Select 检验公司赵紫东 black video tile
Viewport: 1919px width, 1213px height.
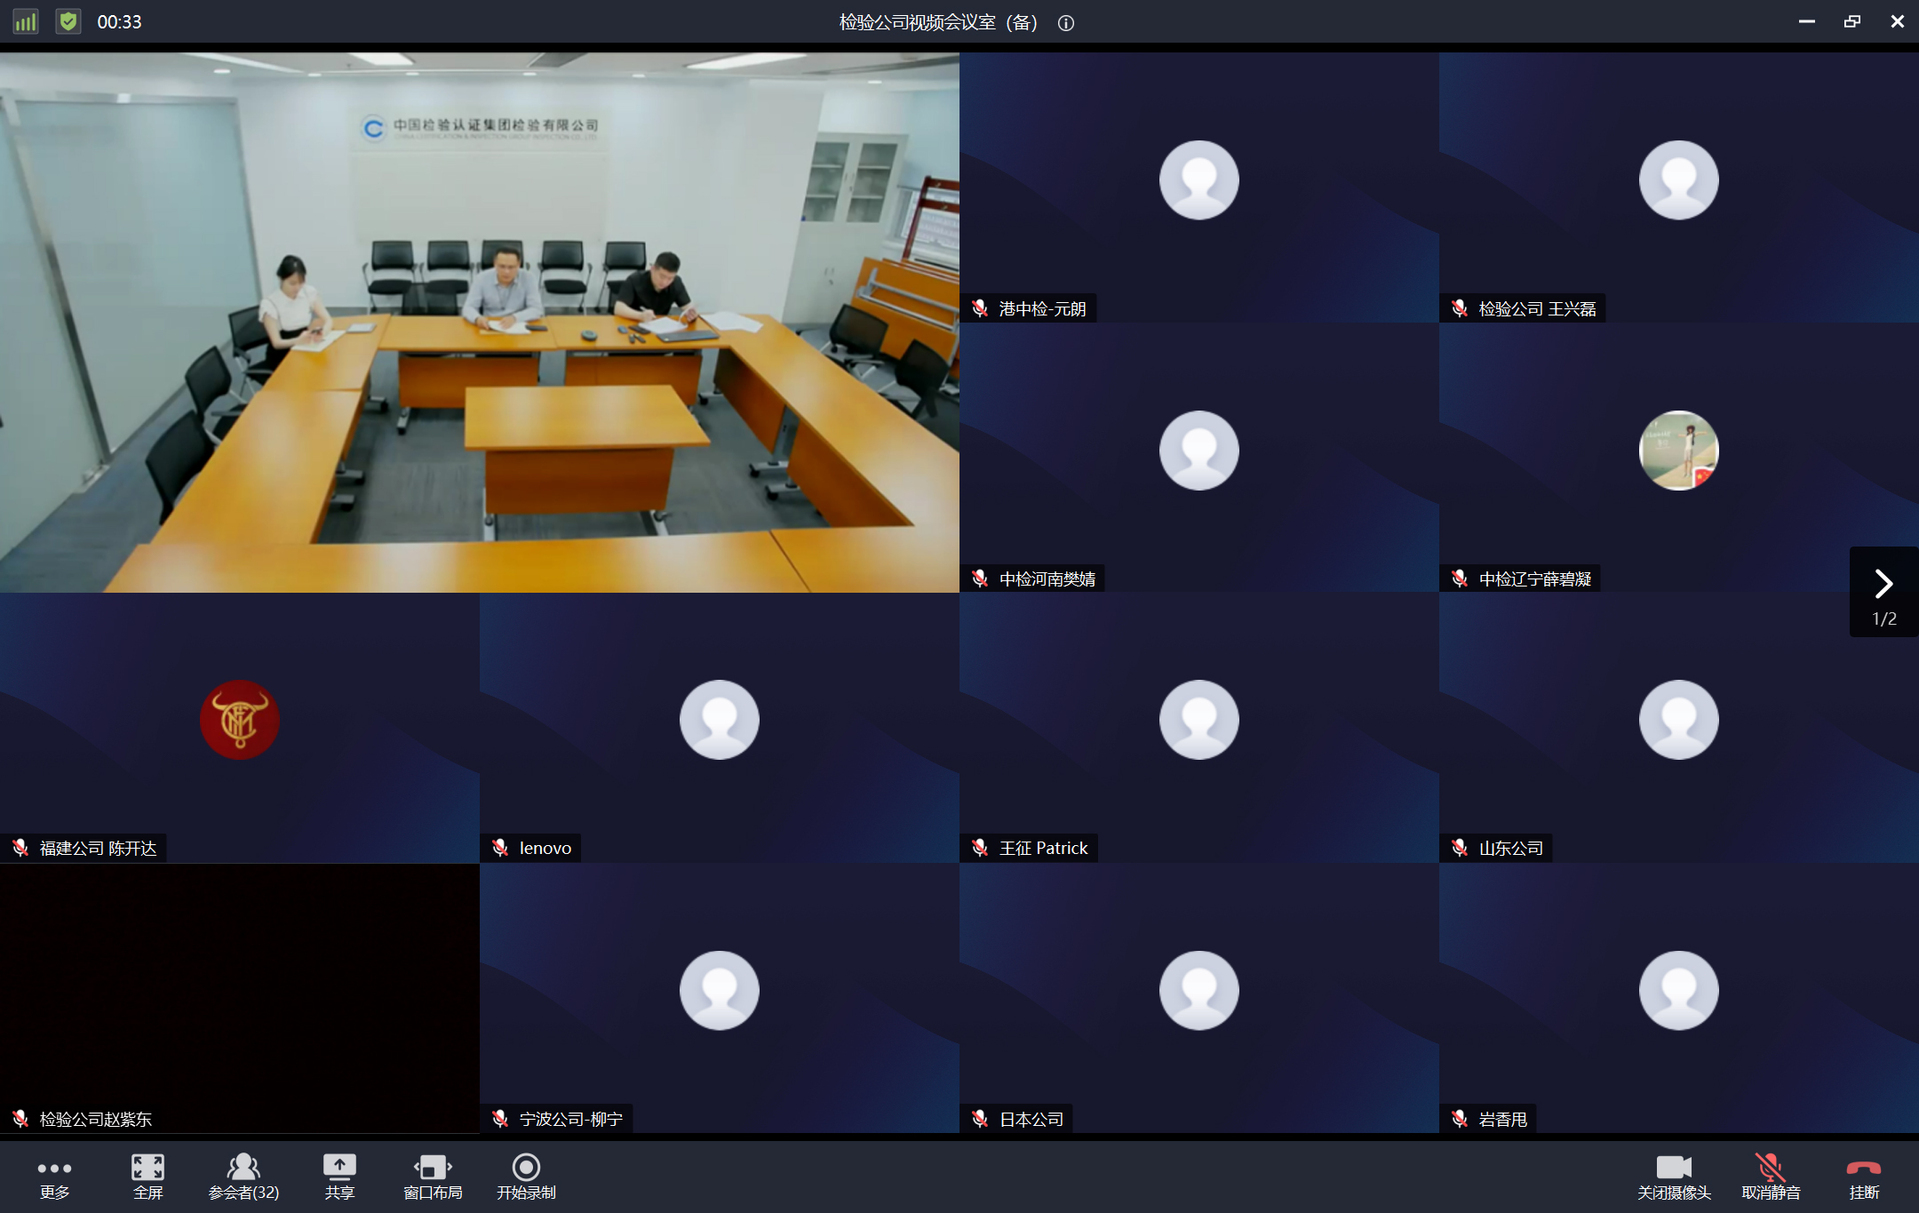pos(239,998)
